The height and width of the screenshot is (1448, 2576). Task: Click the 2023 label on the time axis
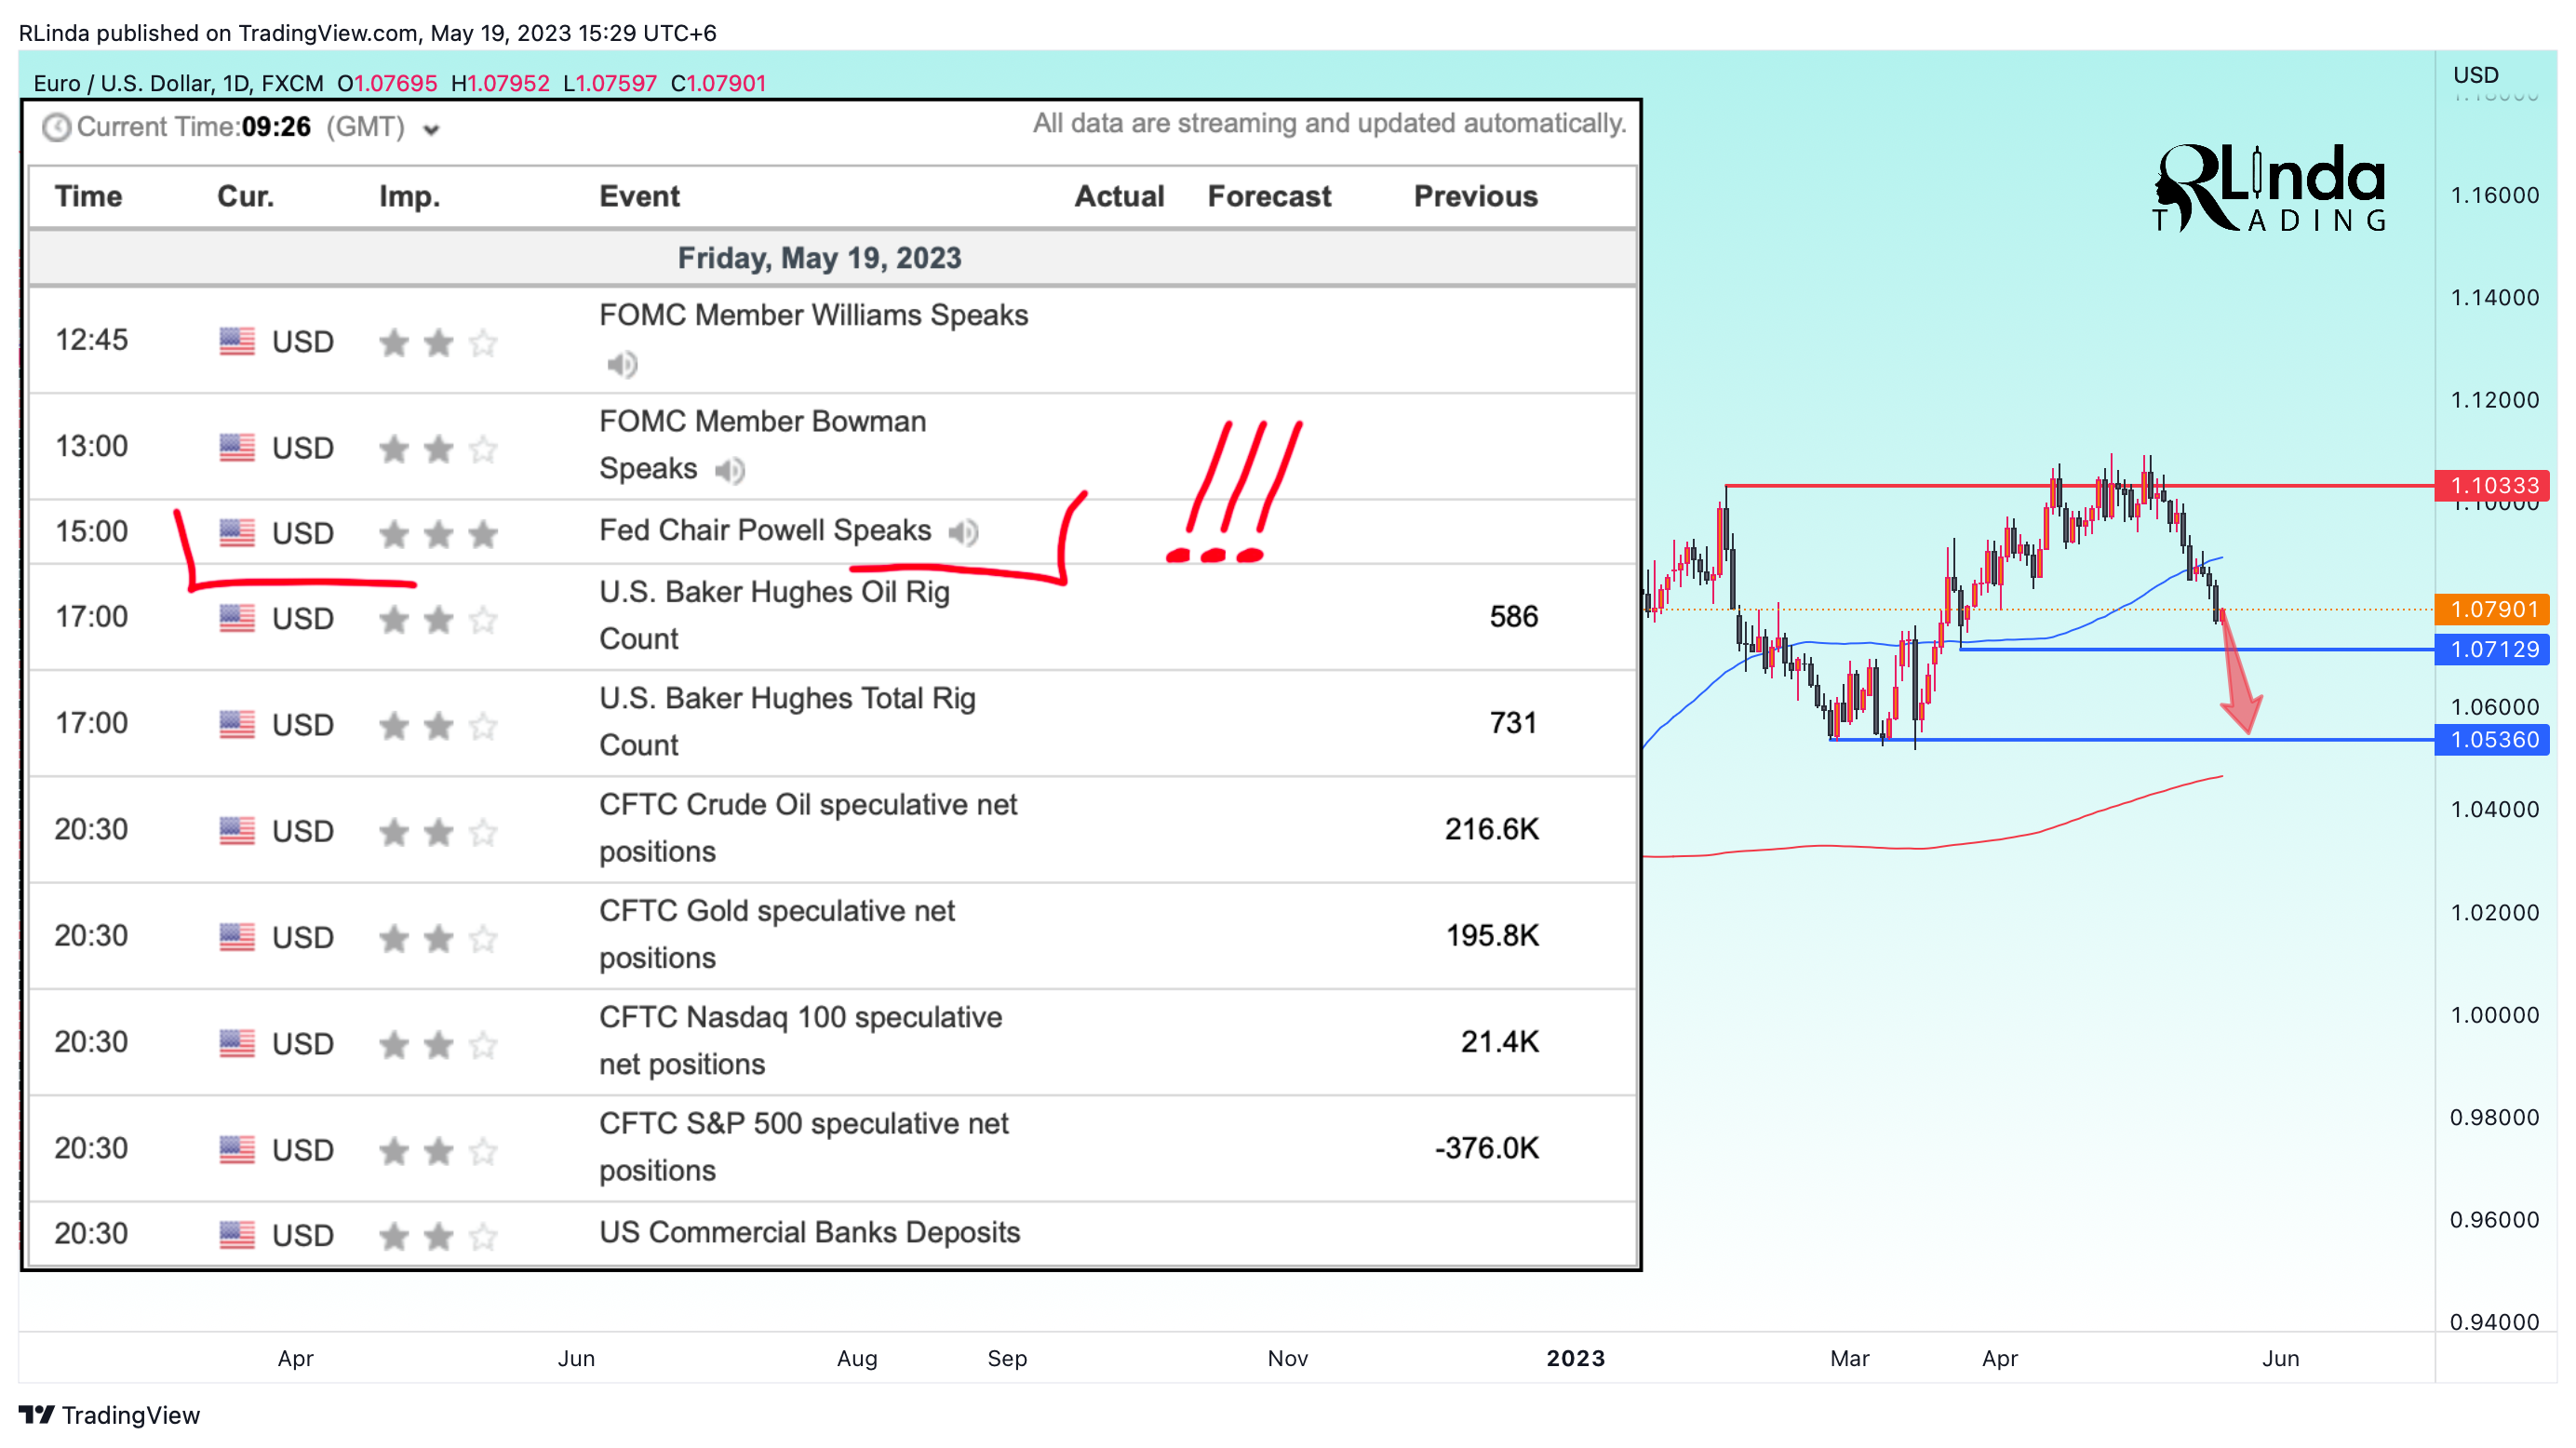(x=1575, y=1358)
